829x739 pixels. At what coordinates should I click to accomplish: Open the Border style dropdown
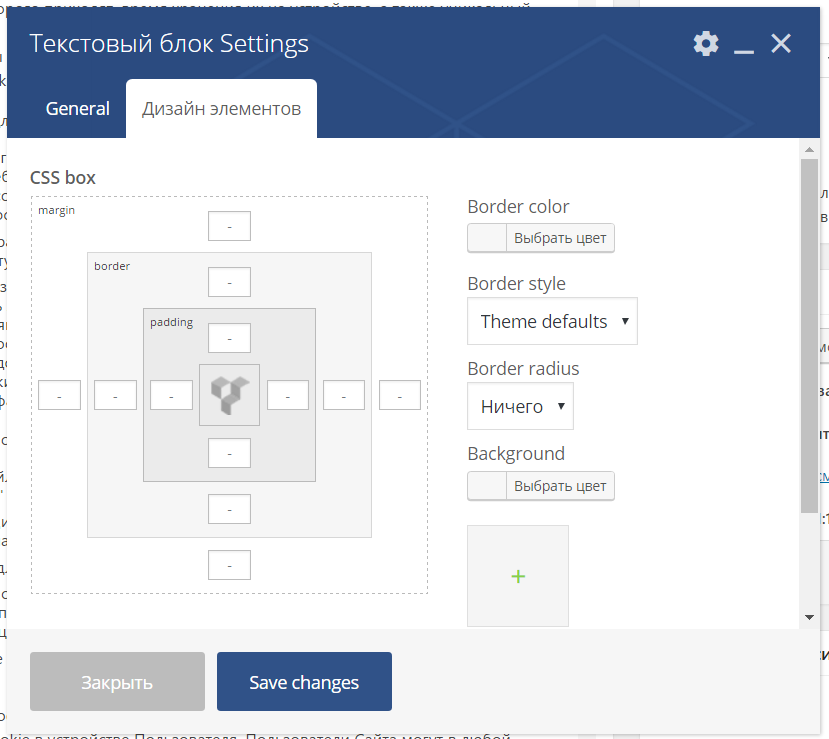tap(552, 321)
